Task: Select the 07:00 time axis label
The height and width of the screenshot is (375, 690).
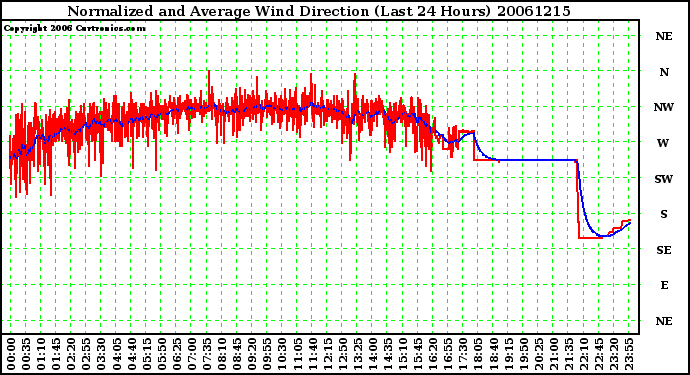Action: pyautogui.click(x=192, y=354)
